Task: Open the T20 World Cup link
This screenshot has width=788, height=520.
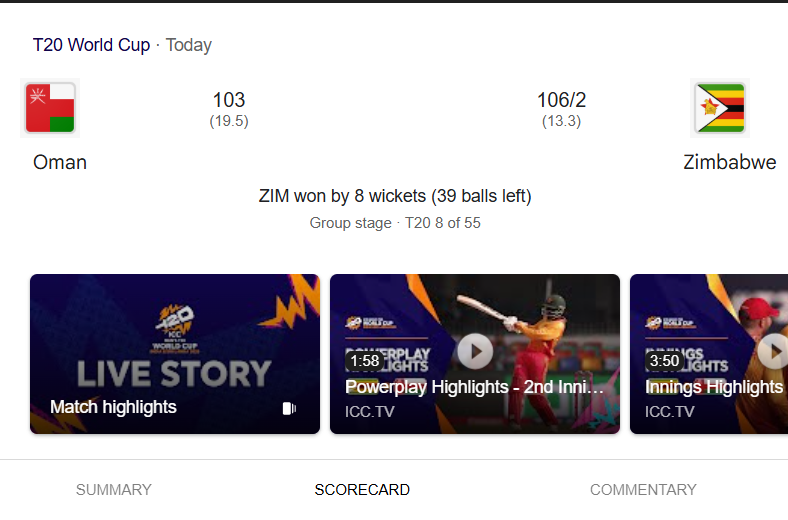Action: [91, 45]
